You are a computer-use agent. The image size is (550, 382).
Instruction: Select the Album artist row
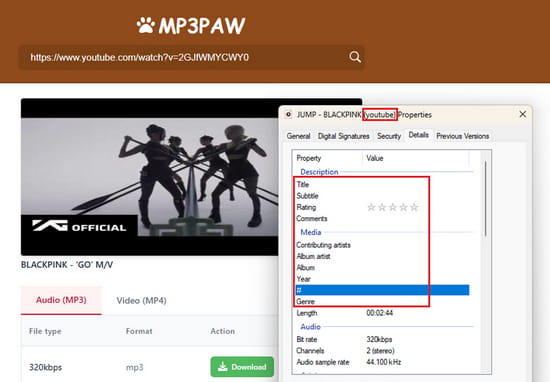[382, 256]
